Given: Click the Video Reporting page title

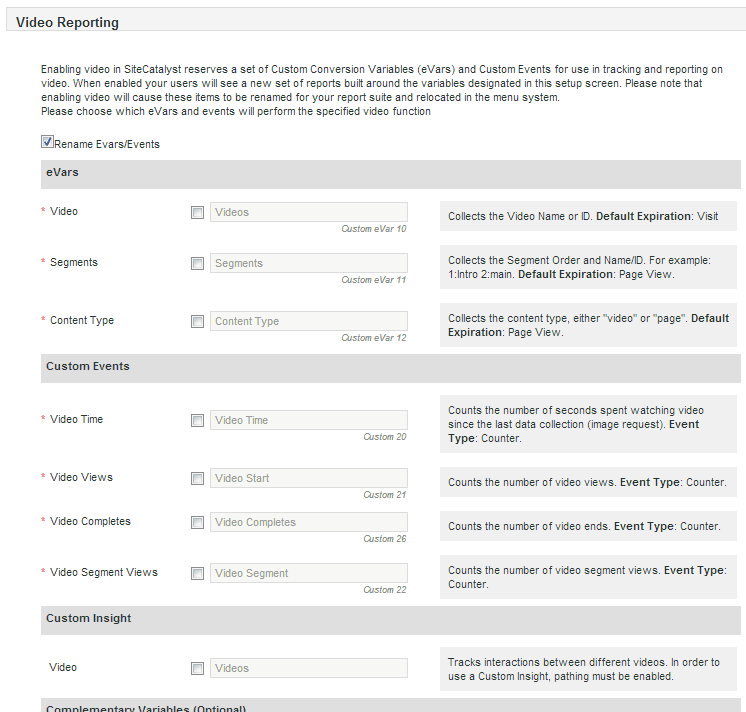Looking at the screenshot, I should coord(67,22).
